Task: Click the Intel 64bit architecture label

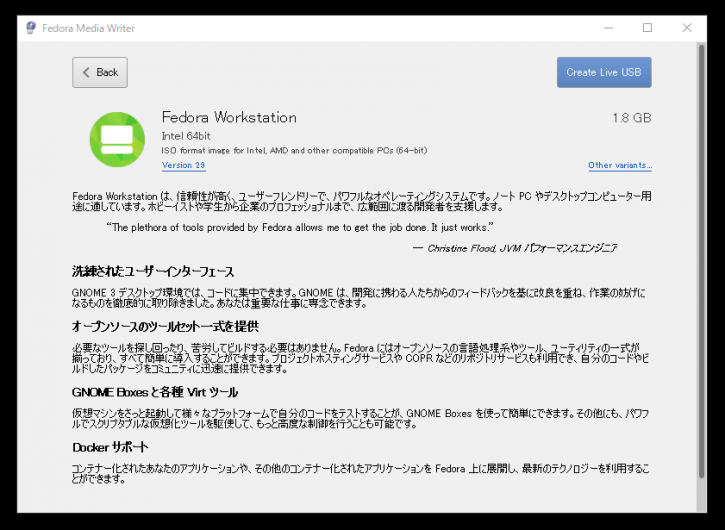Action: point(186,136)
